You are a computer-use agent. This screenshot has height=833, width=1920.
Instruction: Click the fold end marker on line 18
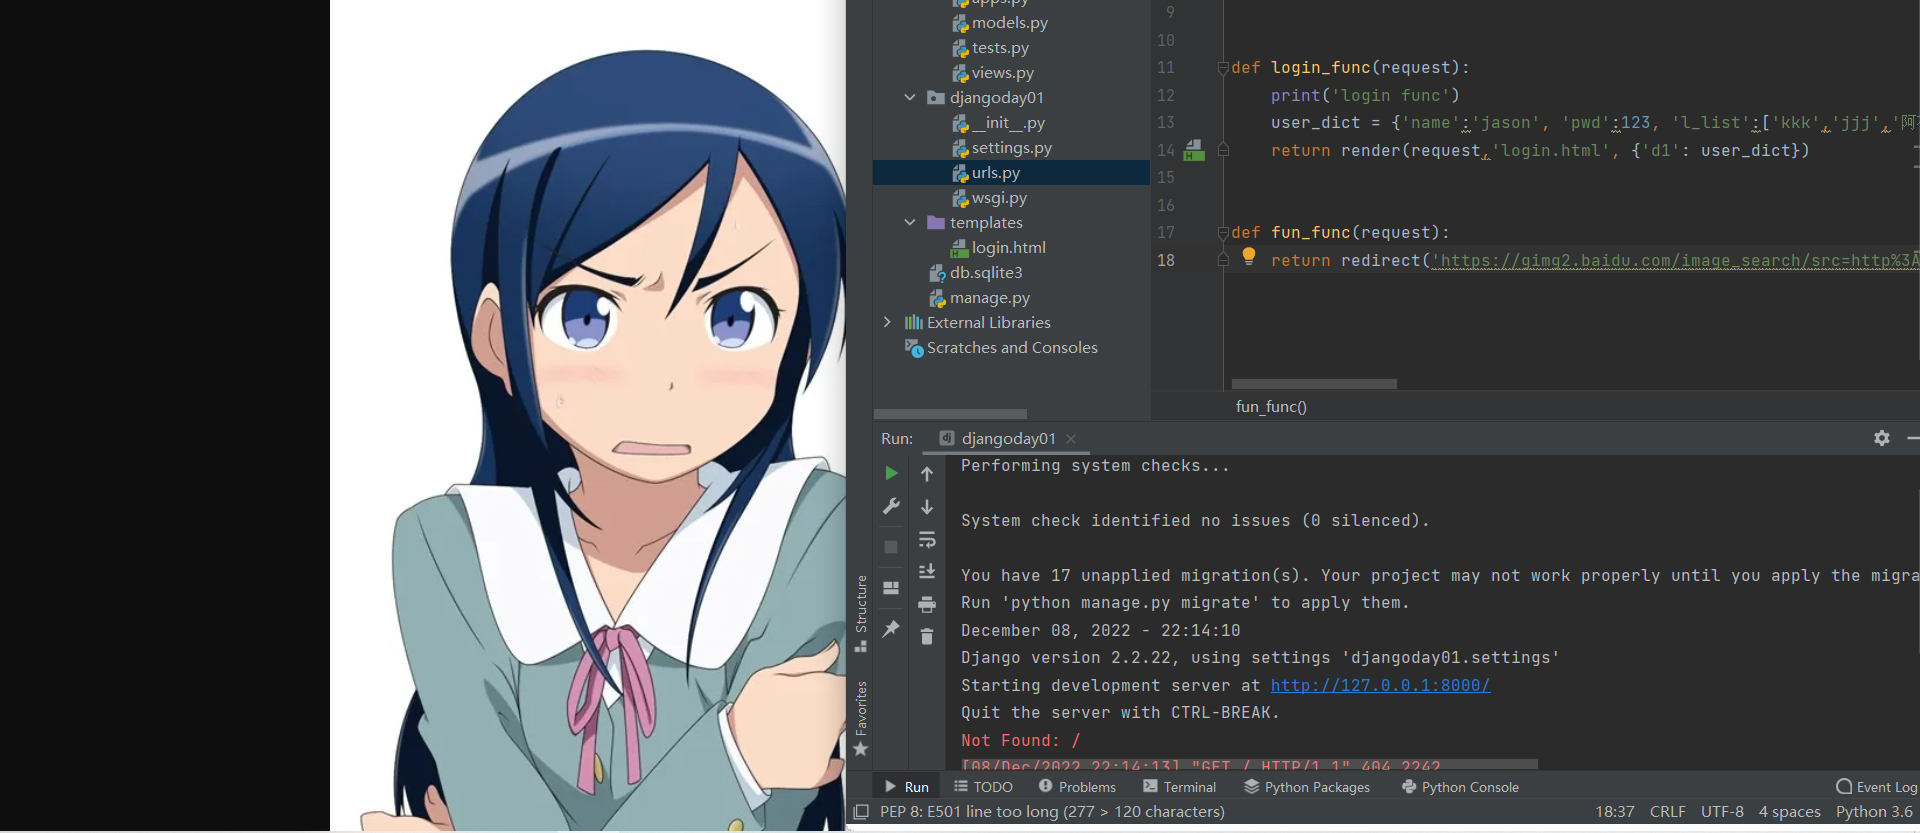(x=1223, y=260)
